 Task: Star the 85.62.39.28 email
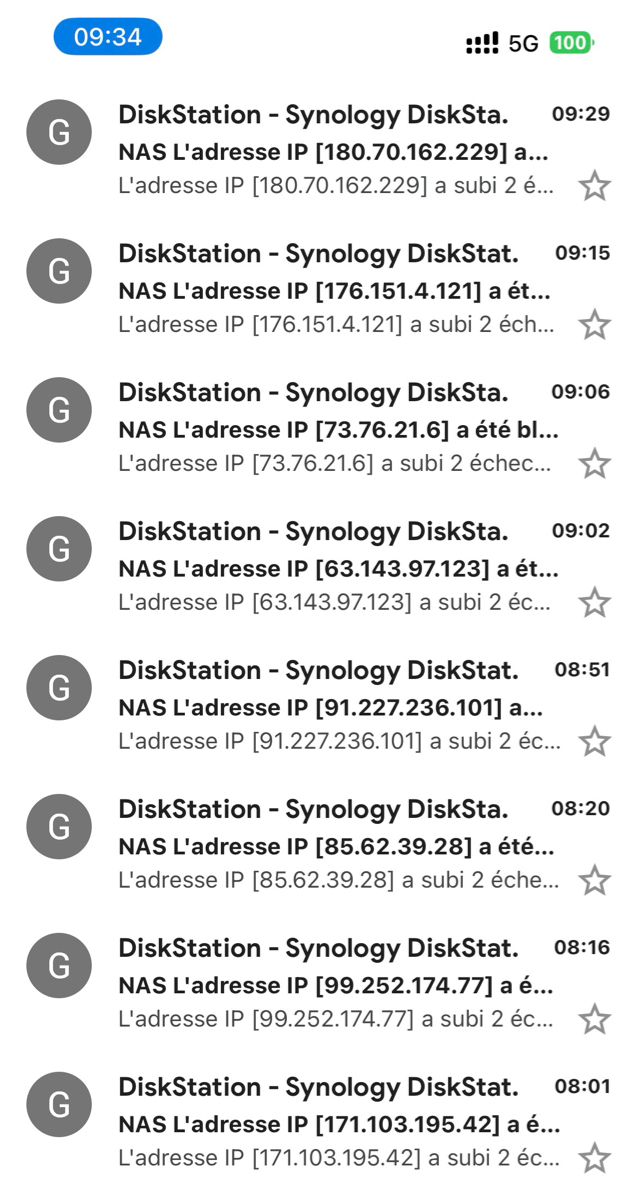click(x=595, y=881)
